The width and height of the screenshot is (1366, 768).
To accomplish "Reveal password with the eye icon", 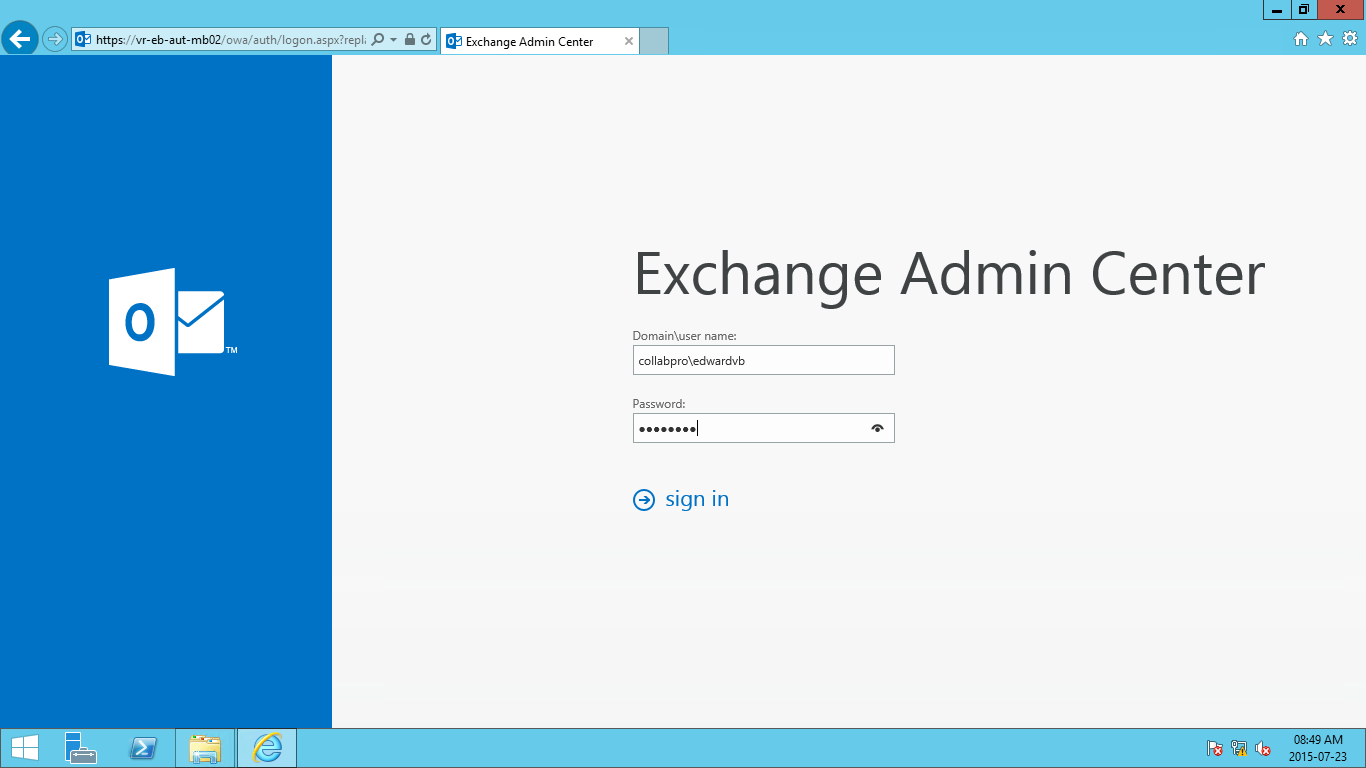I will coord(878,428).
